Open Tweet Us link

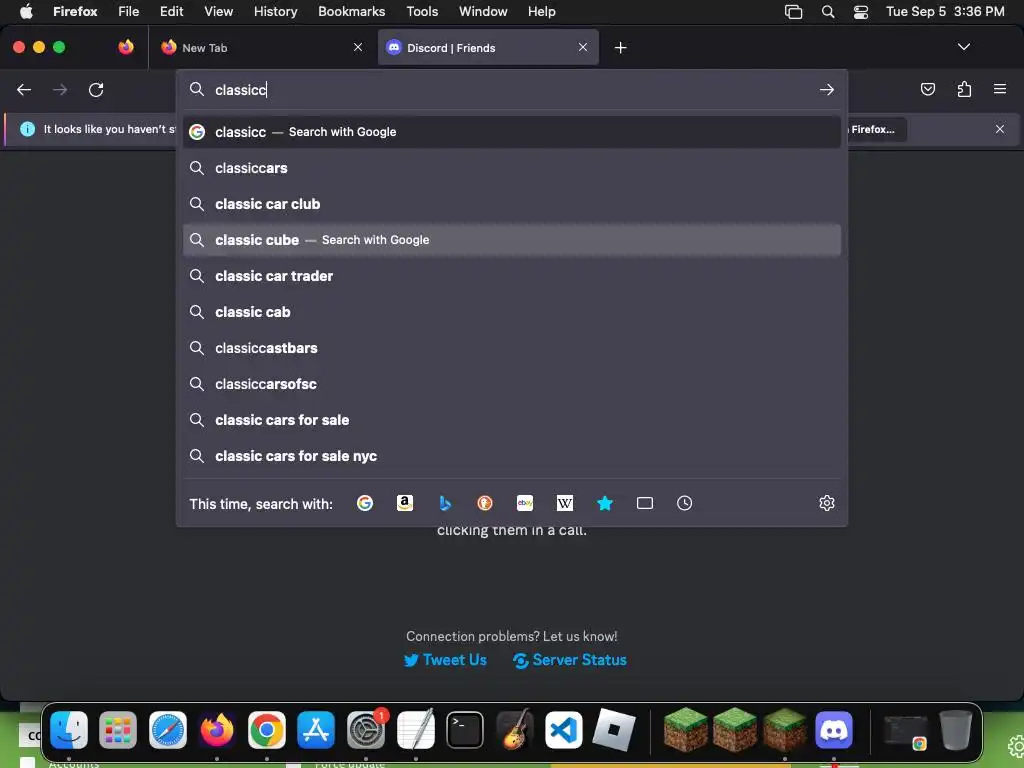[x=445, y=660]
